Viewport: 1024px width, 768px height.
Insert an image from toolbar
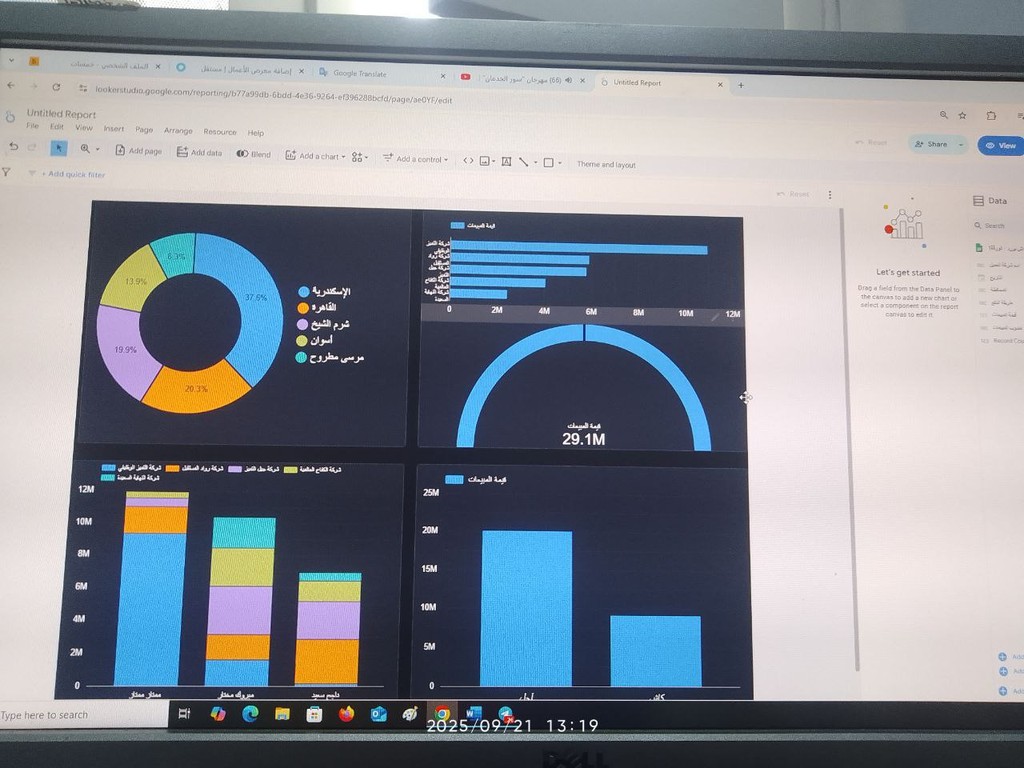[485, 161]
